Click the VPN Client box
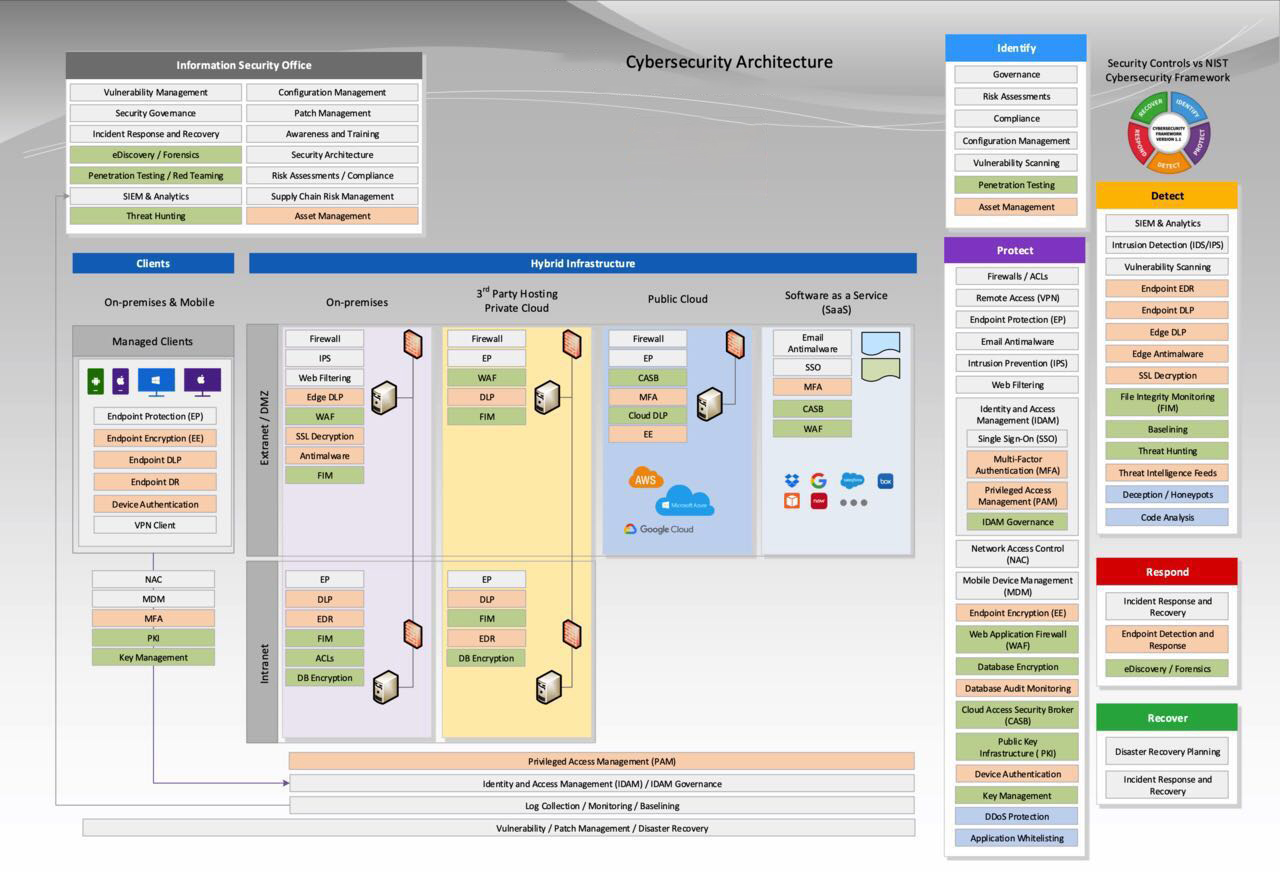1280x883 pixels. pos(155,525)
